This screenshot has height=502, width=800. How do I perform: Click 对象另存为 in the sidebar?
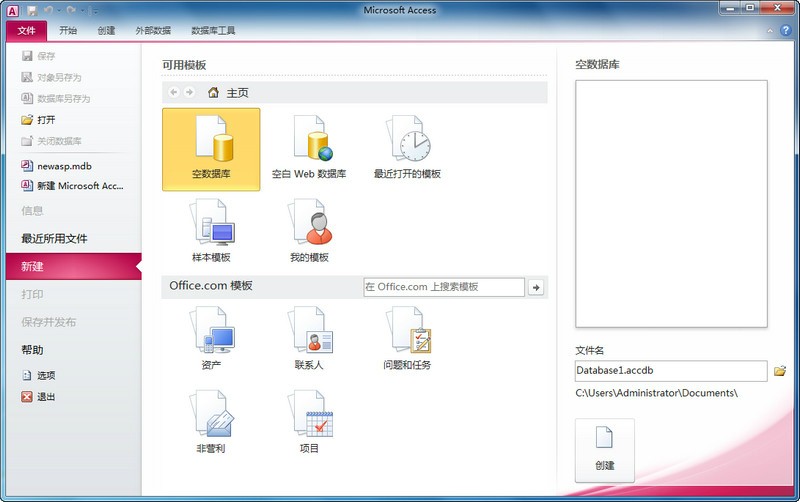click(x=52, y=77)
